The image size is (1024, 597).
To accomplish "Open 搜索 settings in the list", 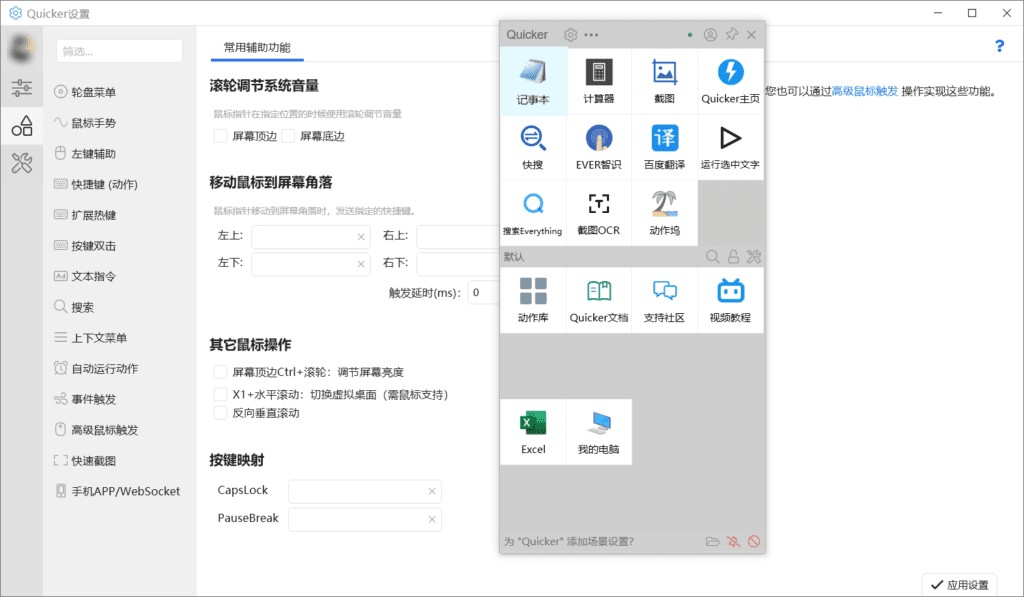I will coord(119,307).
